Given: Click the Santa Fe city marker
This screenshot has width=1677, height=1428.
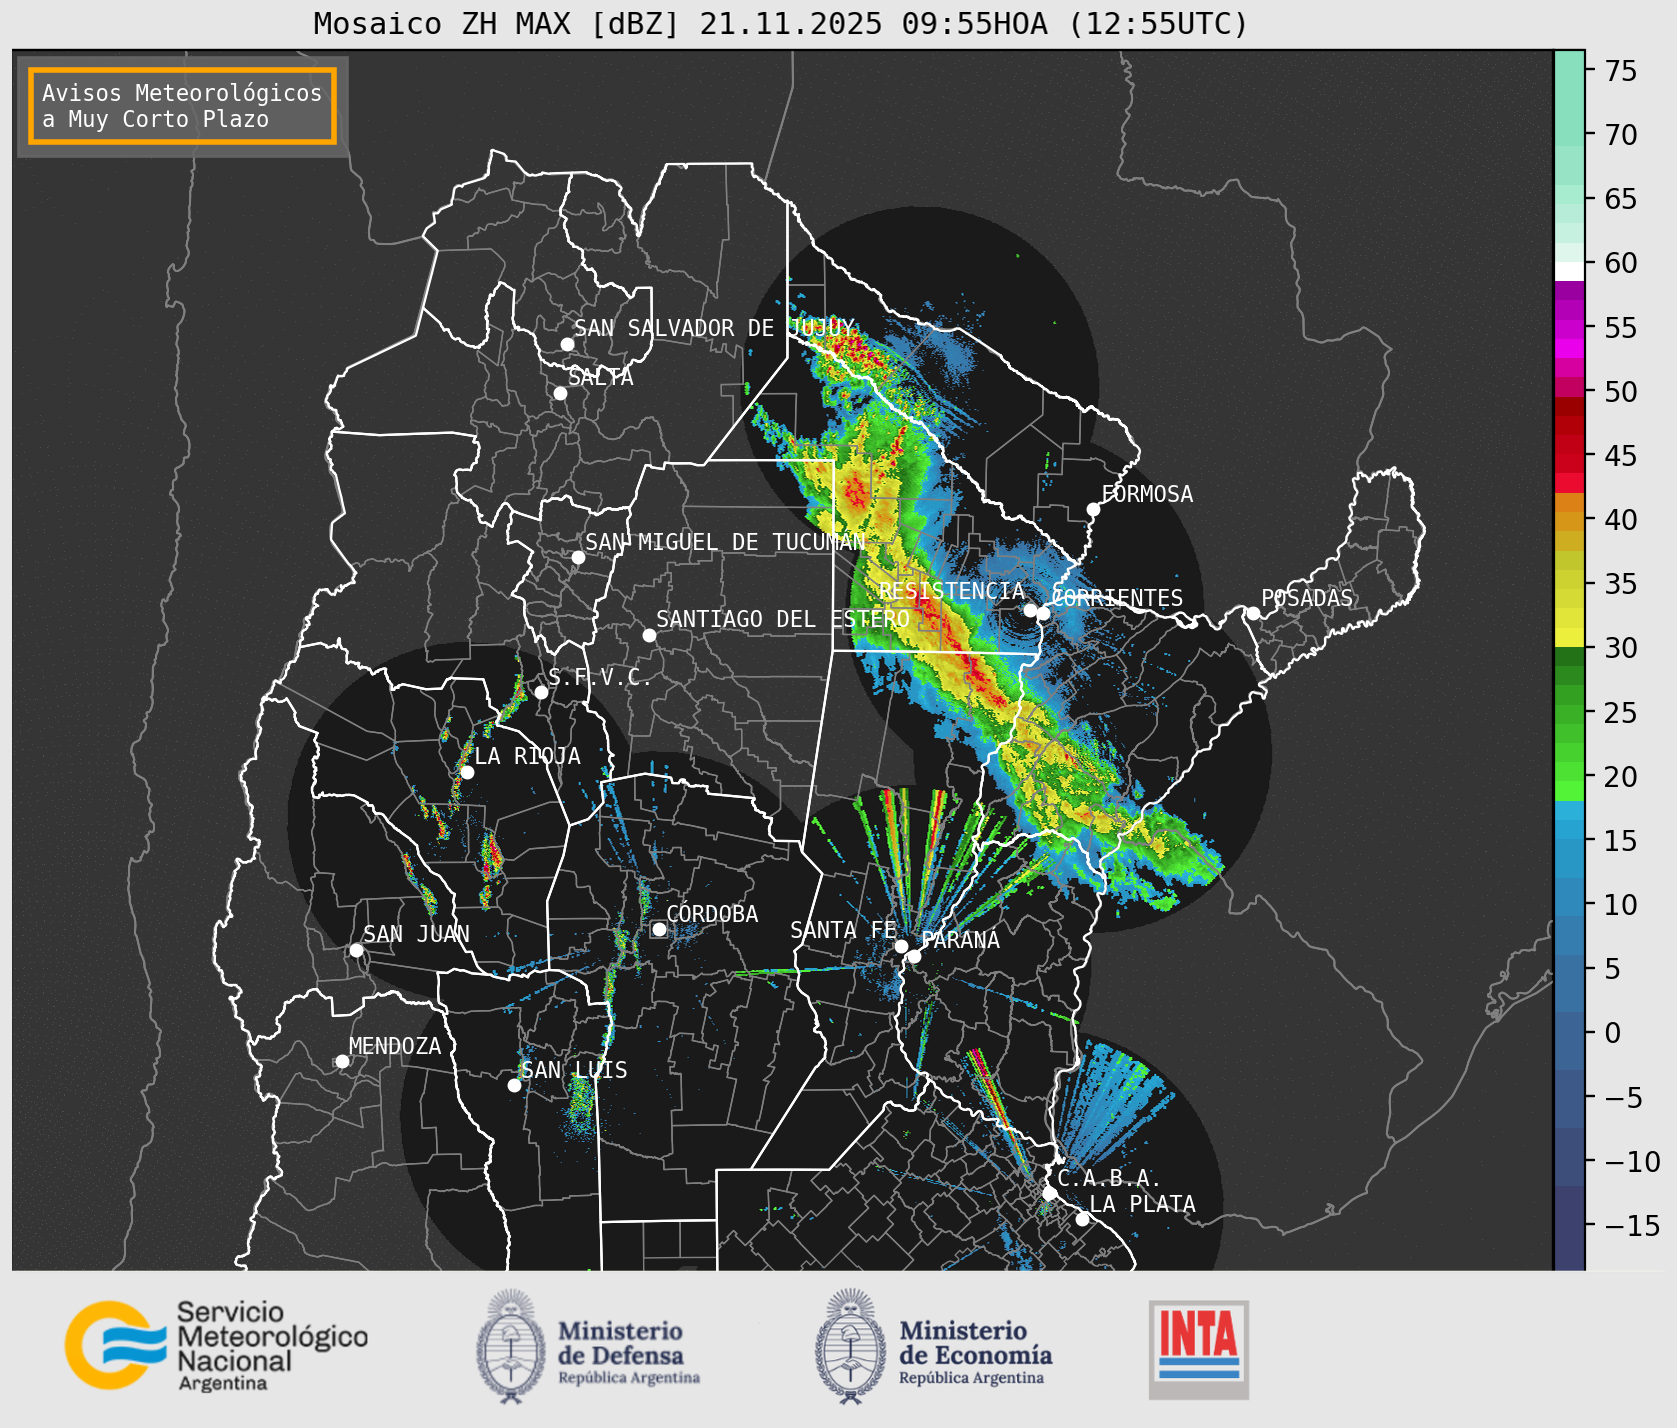Looking at the screenshot, I should coord(901,946).
